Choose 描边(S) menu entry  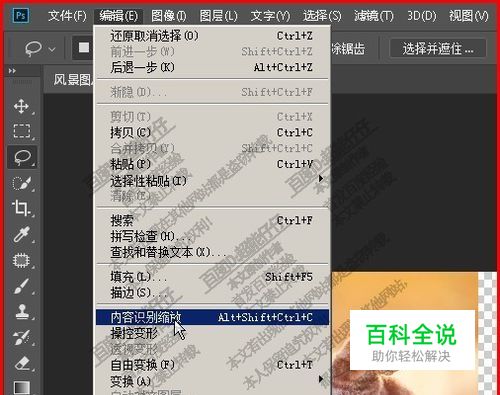tap(212, 293)
